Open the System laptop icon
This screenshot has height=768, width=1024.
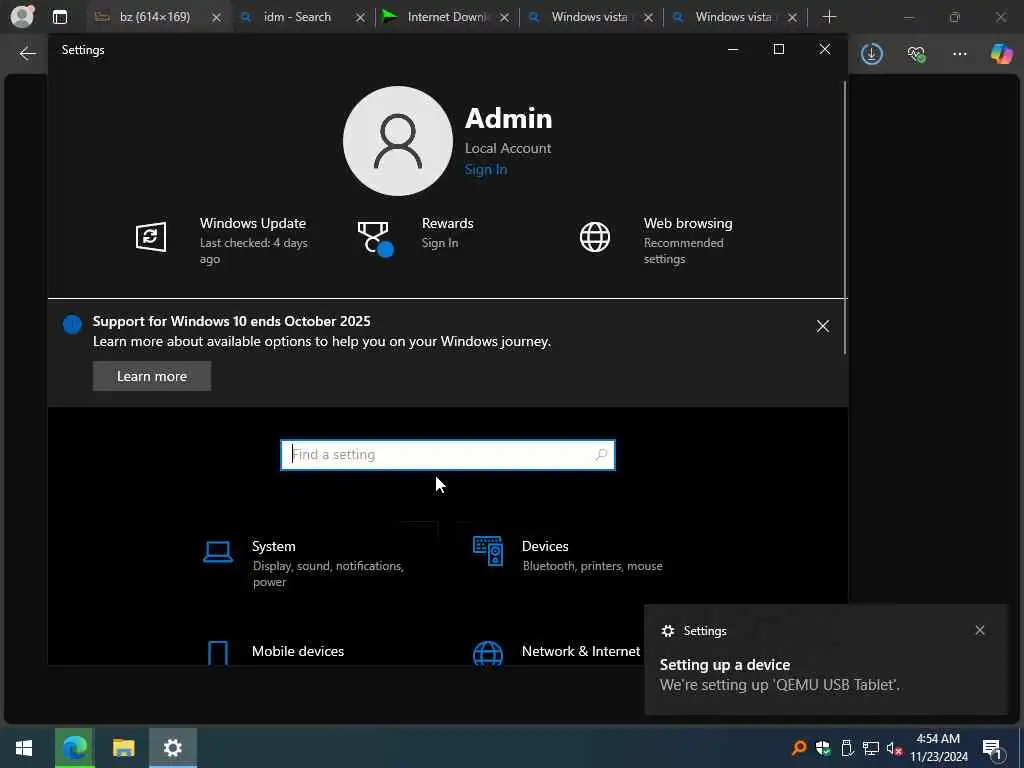click(x=217, y=552)
